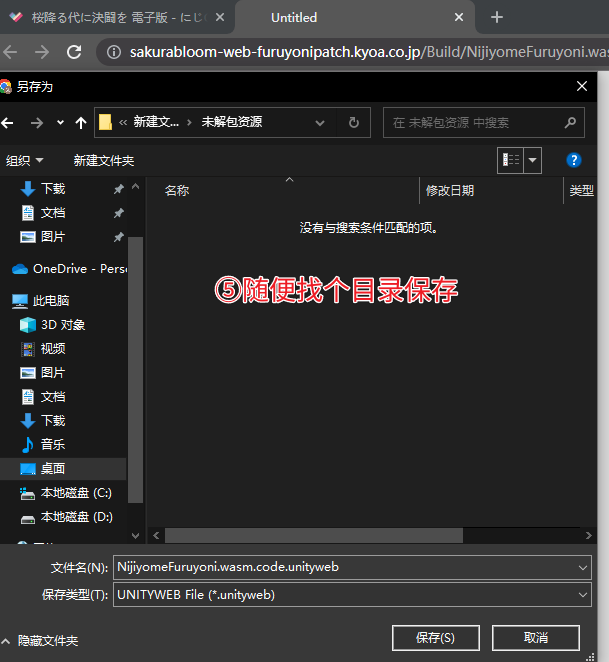Click the 保存(S) button
Image resolution: width=609 pixels, height=662 pixels.
pos(435,638)
